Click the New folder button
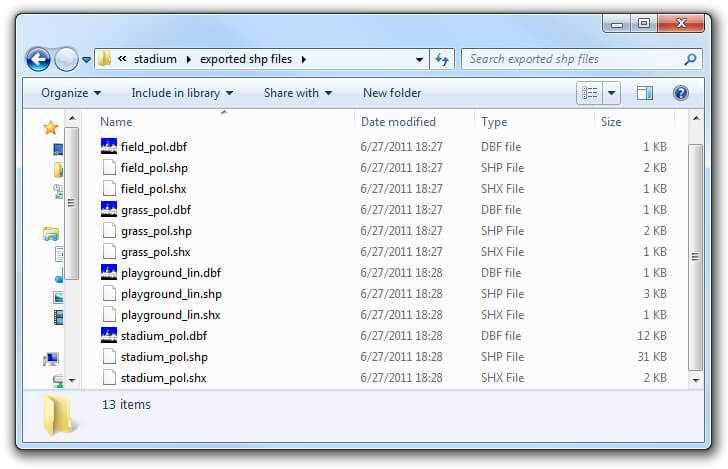Viewport: 728px width, 469px height. click(x=392, y=93)
